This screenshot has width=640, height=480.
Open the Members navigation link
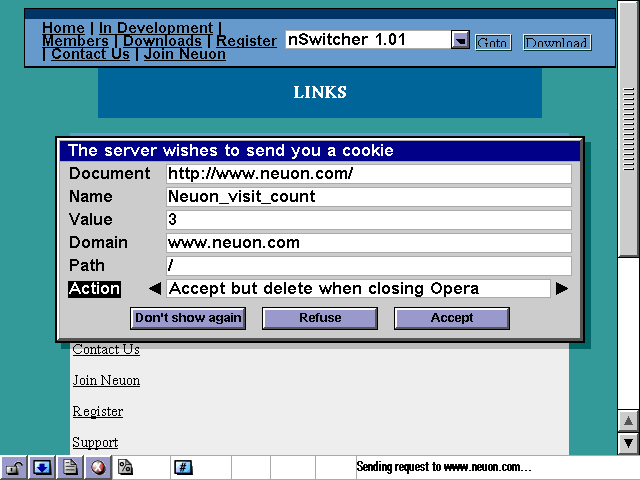coord(76,41)
